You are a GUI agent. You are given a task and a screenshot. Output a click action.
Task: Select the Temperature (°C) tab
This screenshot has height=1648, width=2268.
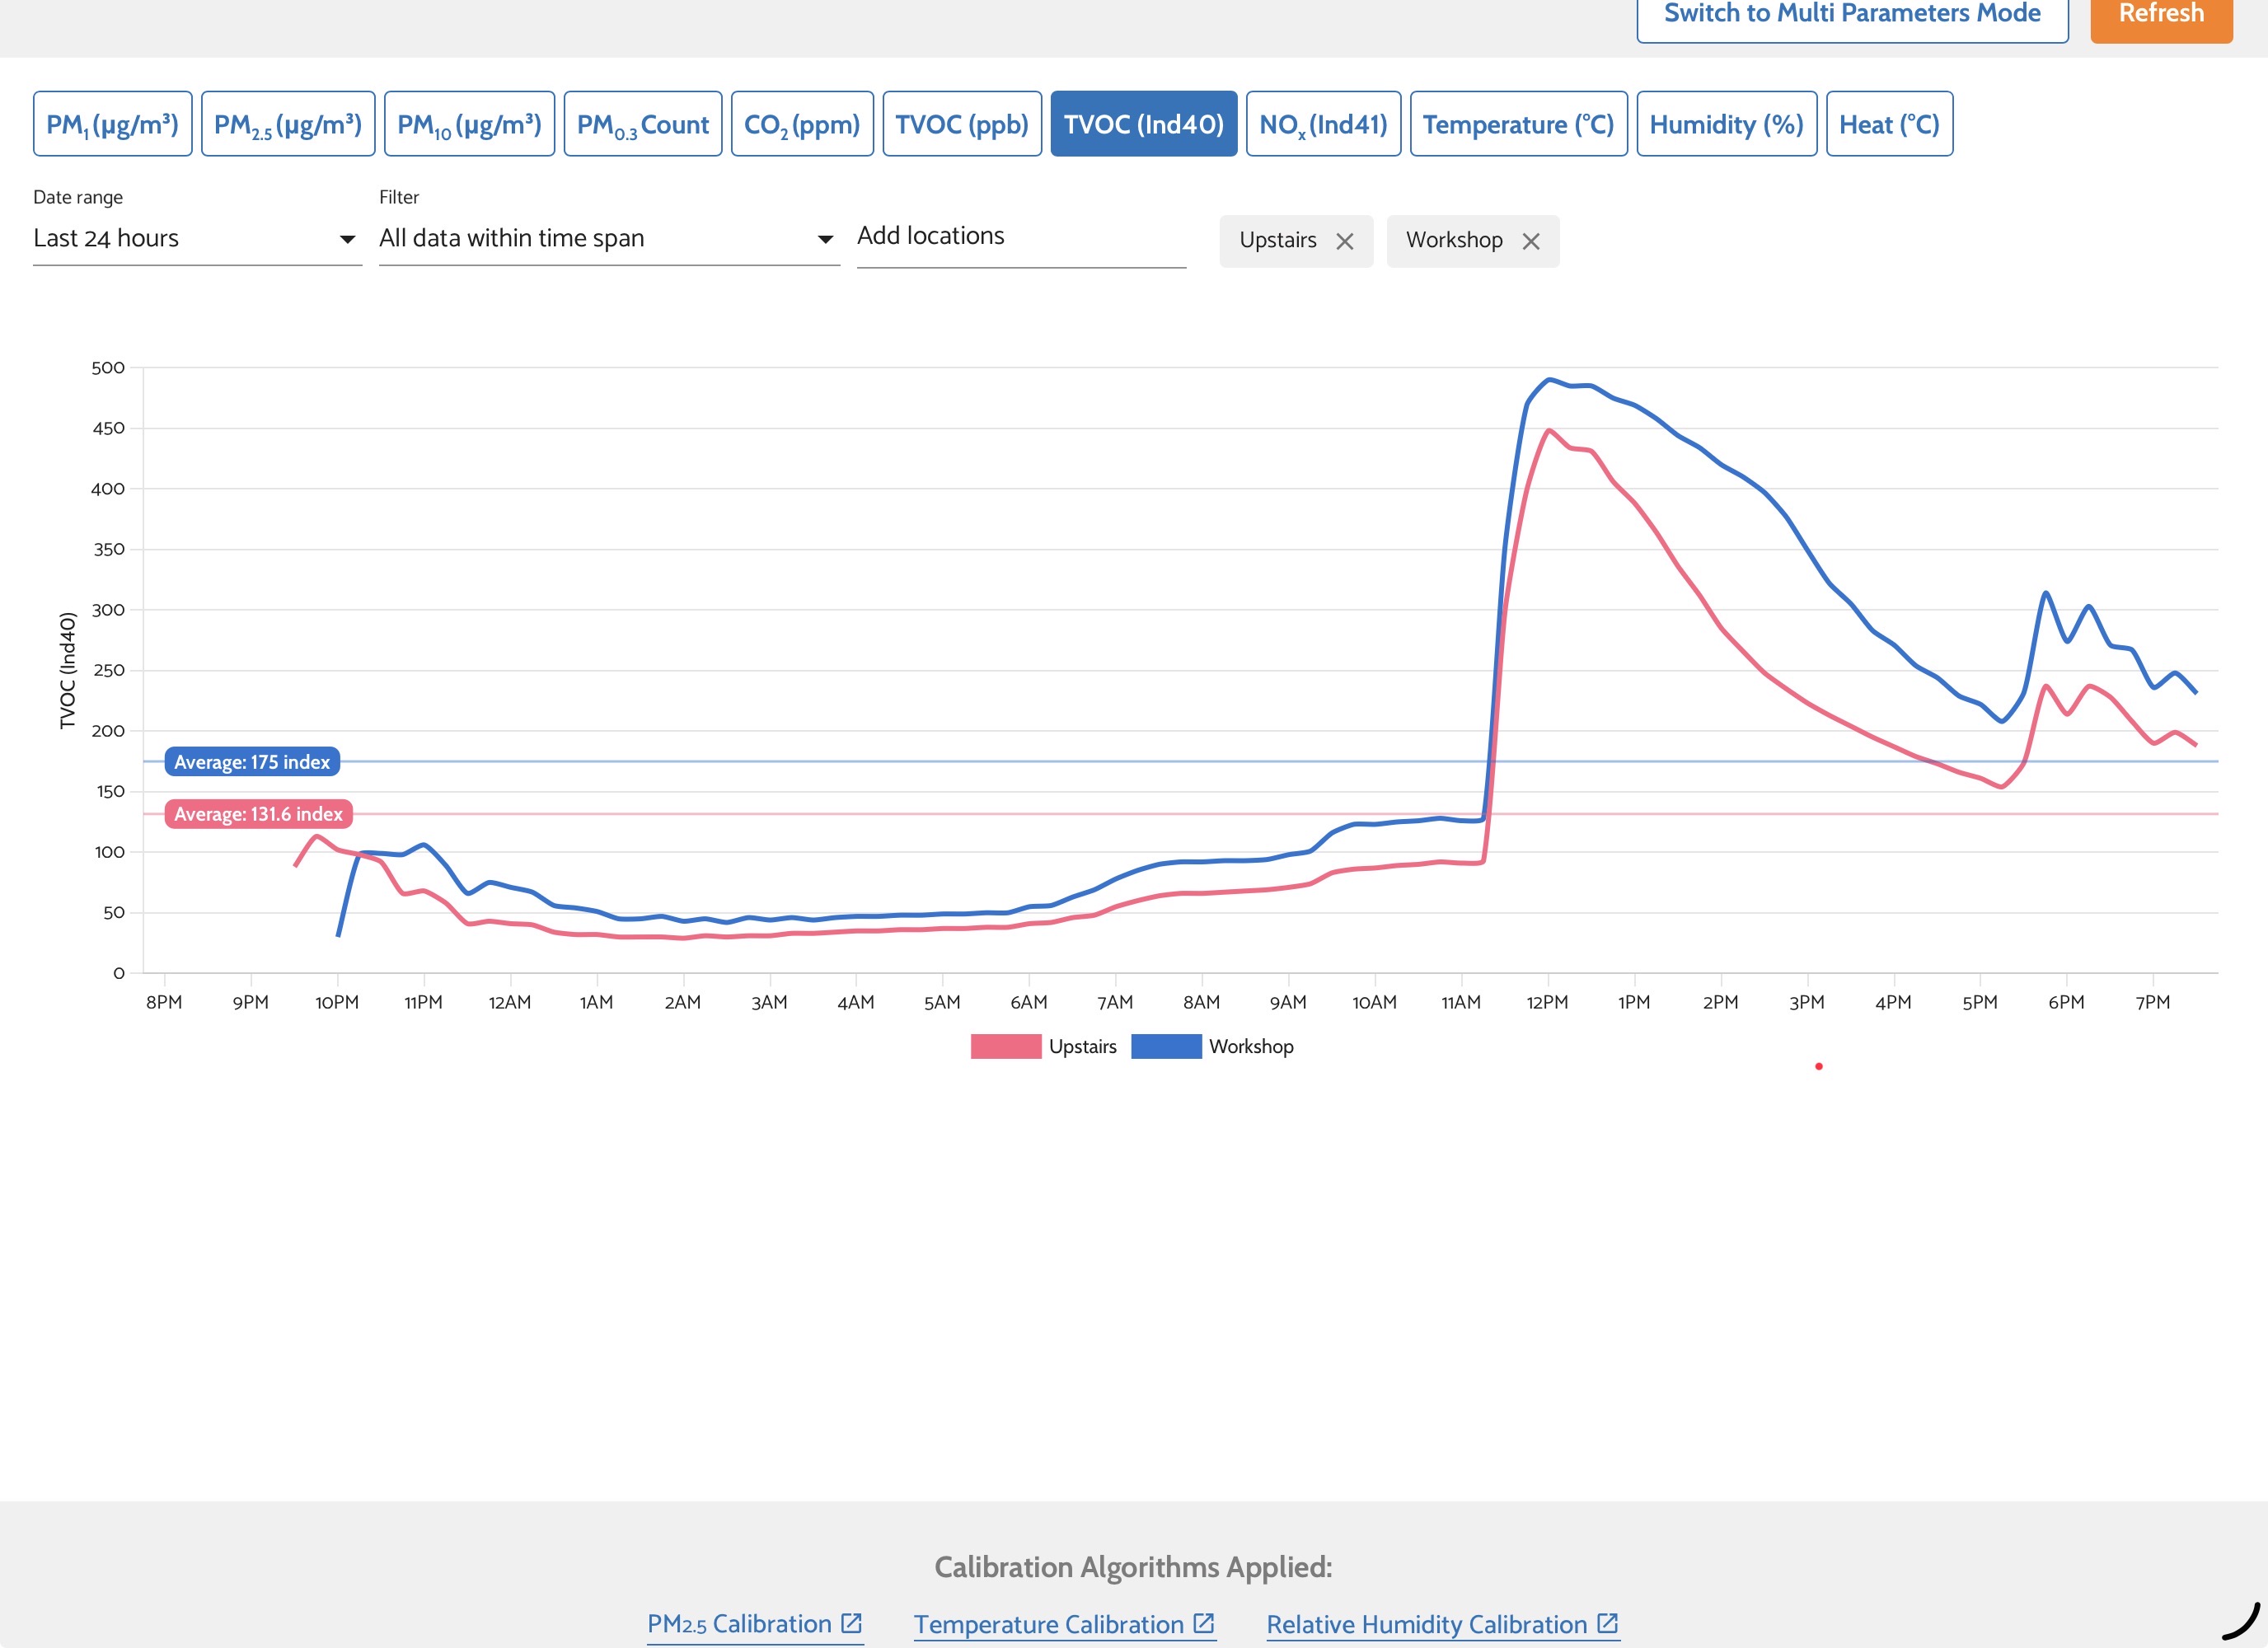pyautogui.click(x=1518, y=124)
